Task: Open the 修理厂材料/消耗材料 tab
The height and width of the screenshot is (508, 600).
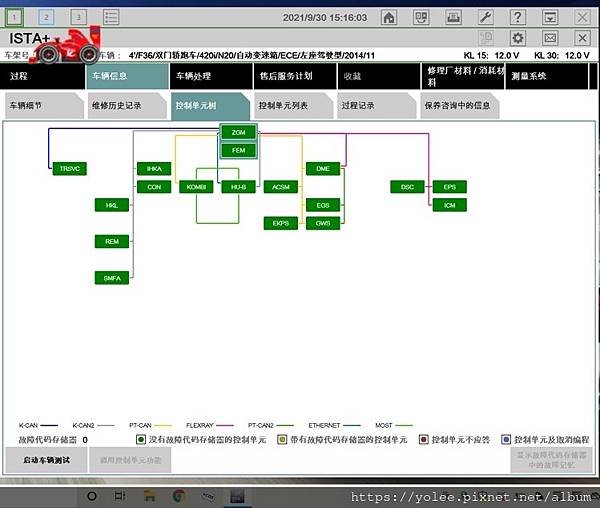Action: pos(463,76)
